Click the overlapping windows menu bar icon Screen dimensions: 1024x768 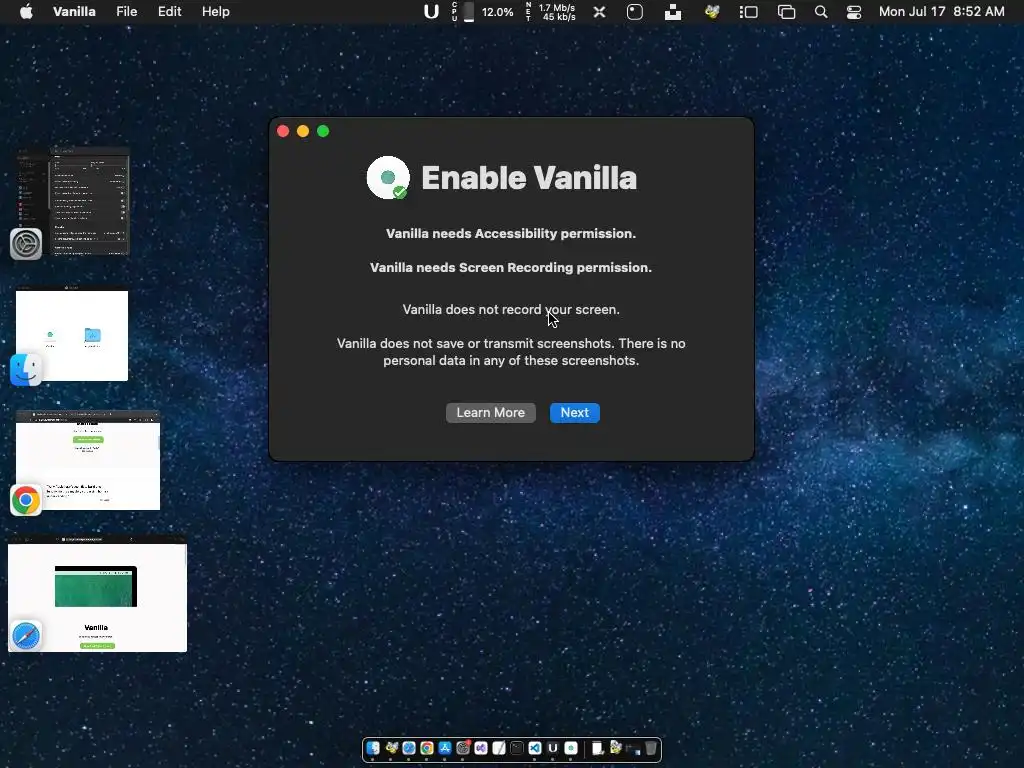click(786, 12)
